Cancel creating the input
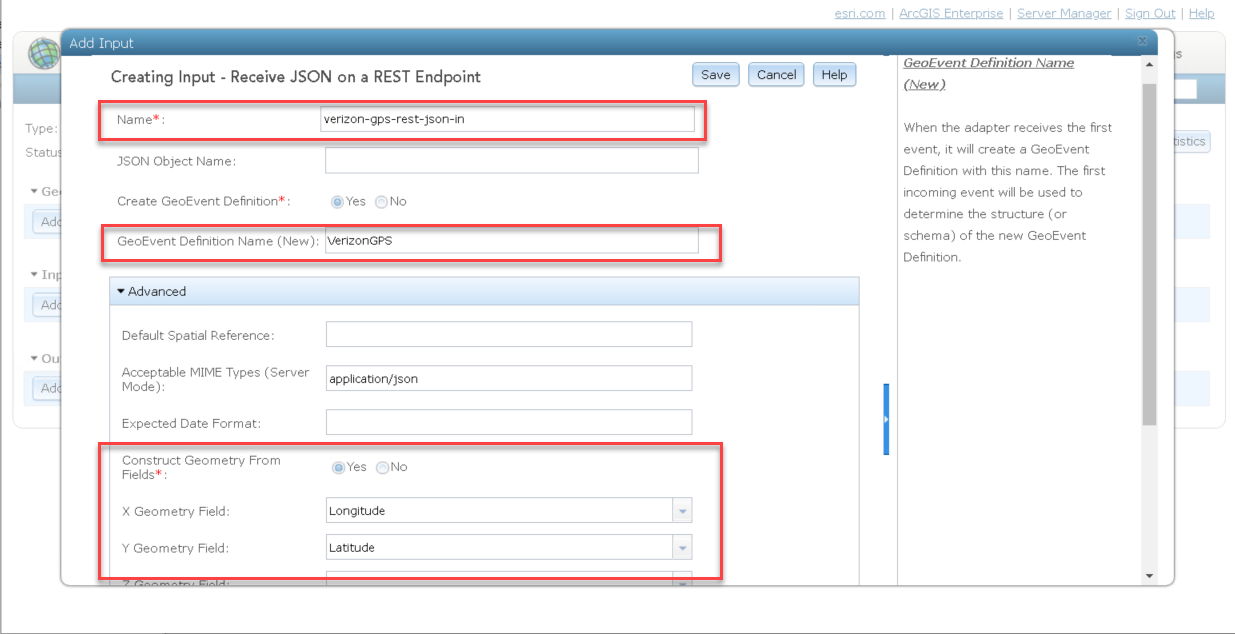 click(x=776, y=75)
